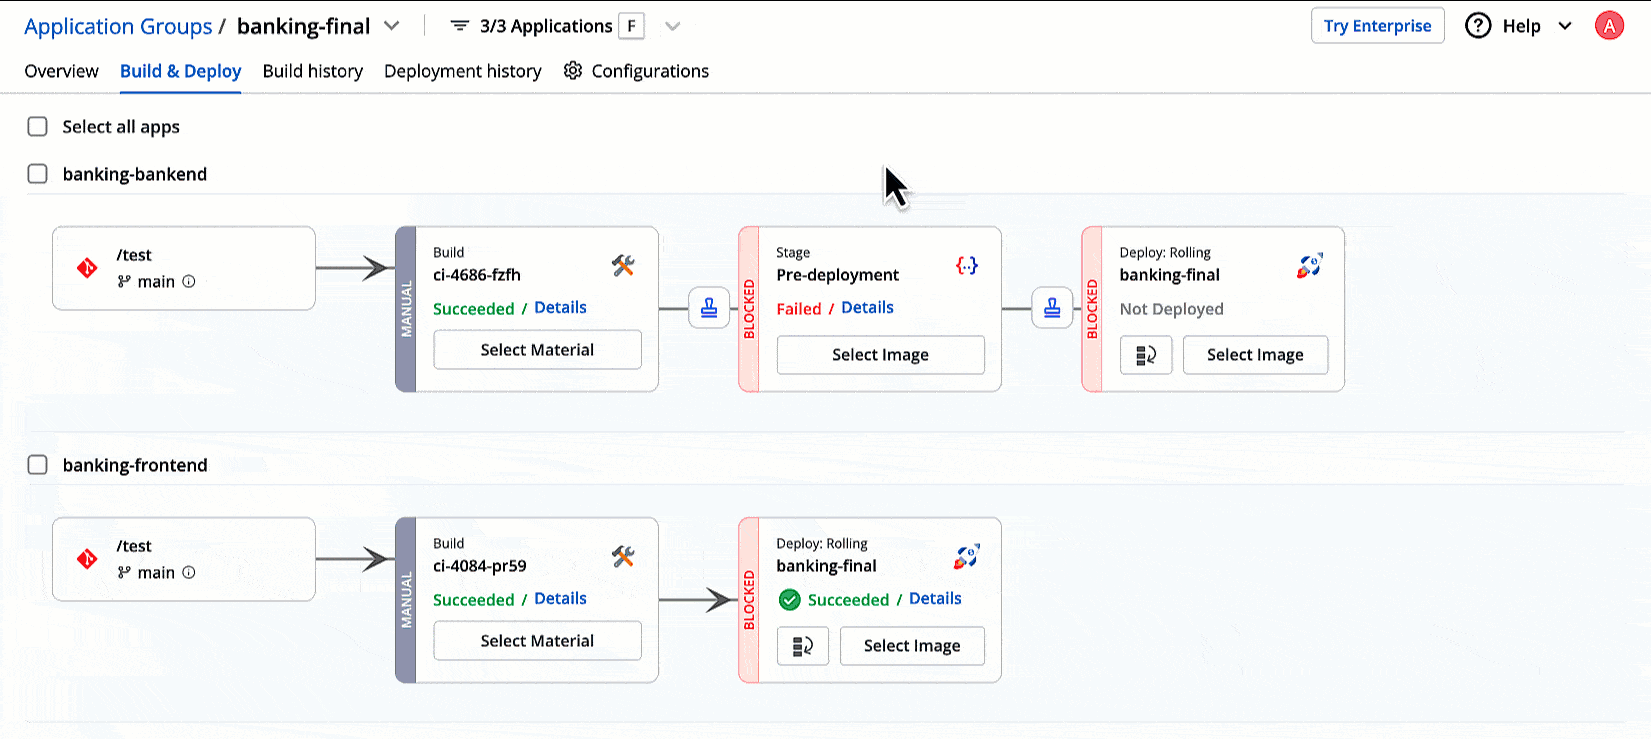The height and width of the screenshot is (739, 1651).
Task: Expand the Help menu chevron
Action: pos(1565,26)
